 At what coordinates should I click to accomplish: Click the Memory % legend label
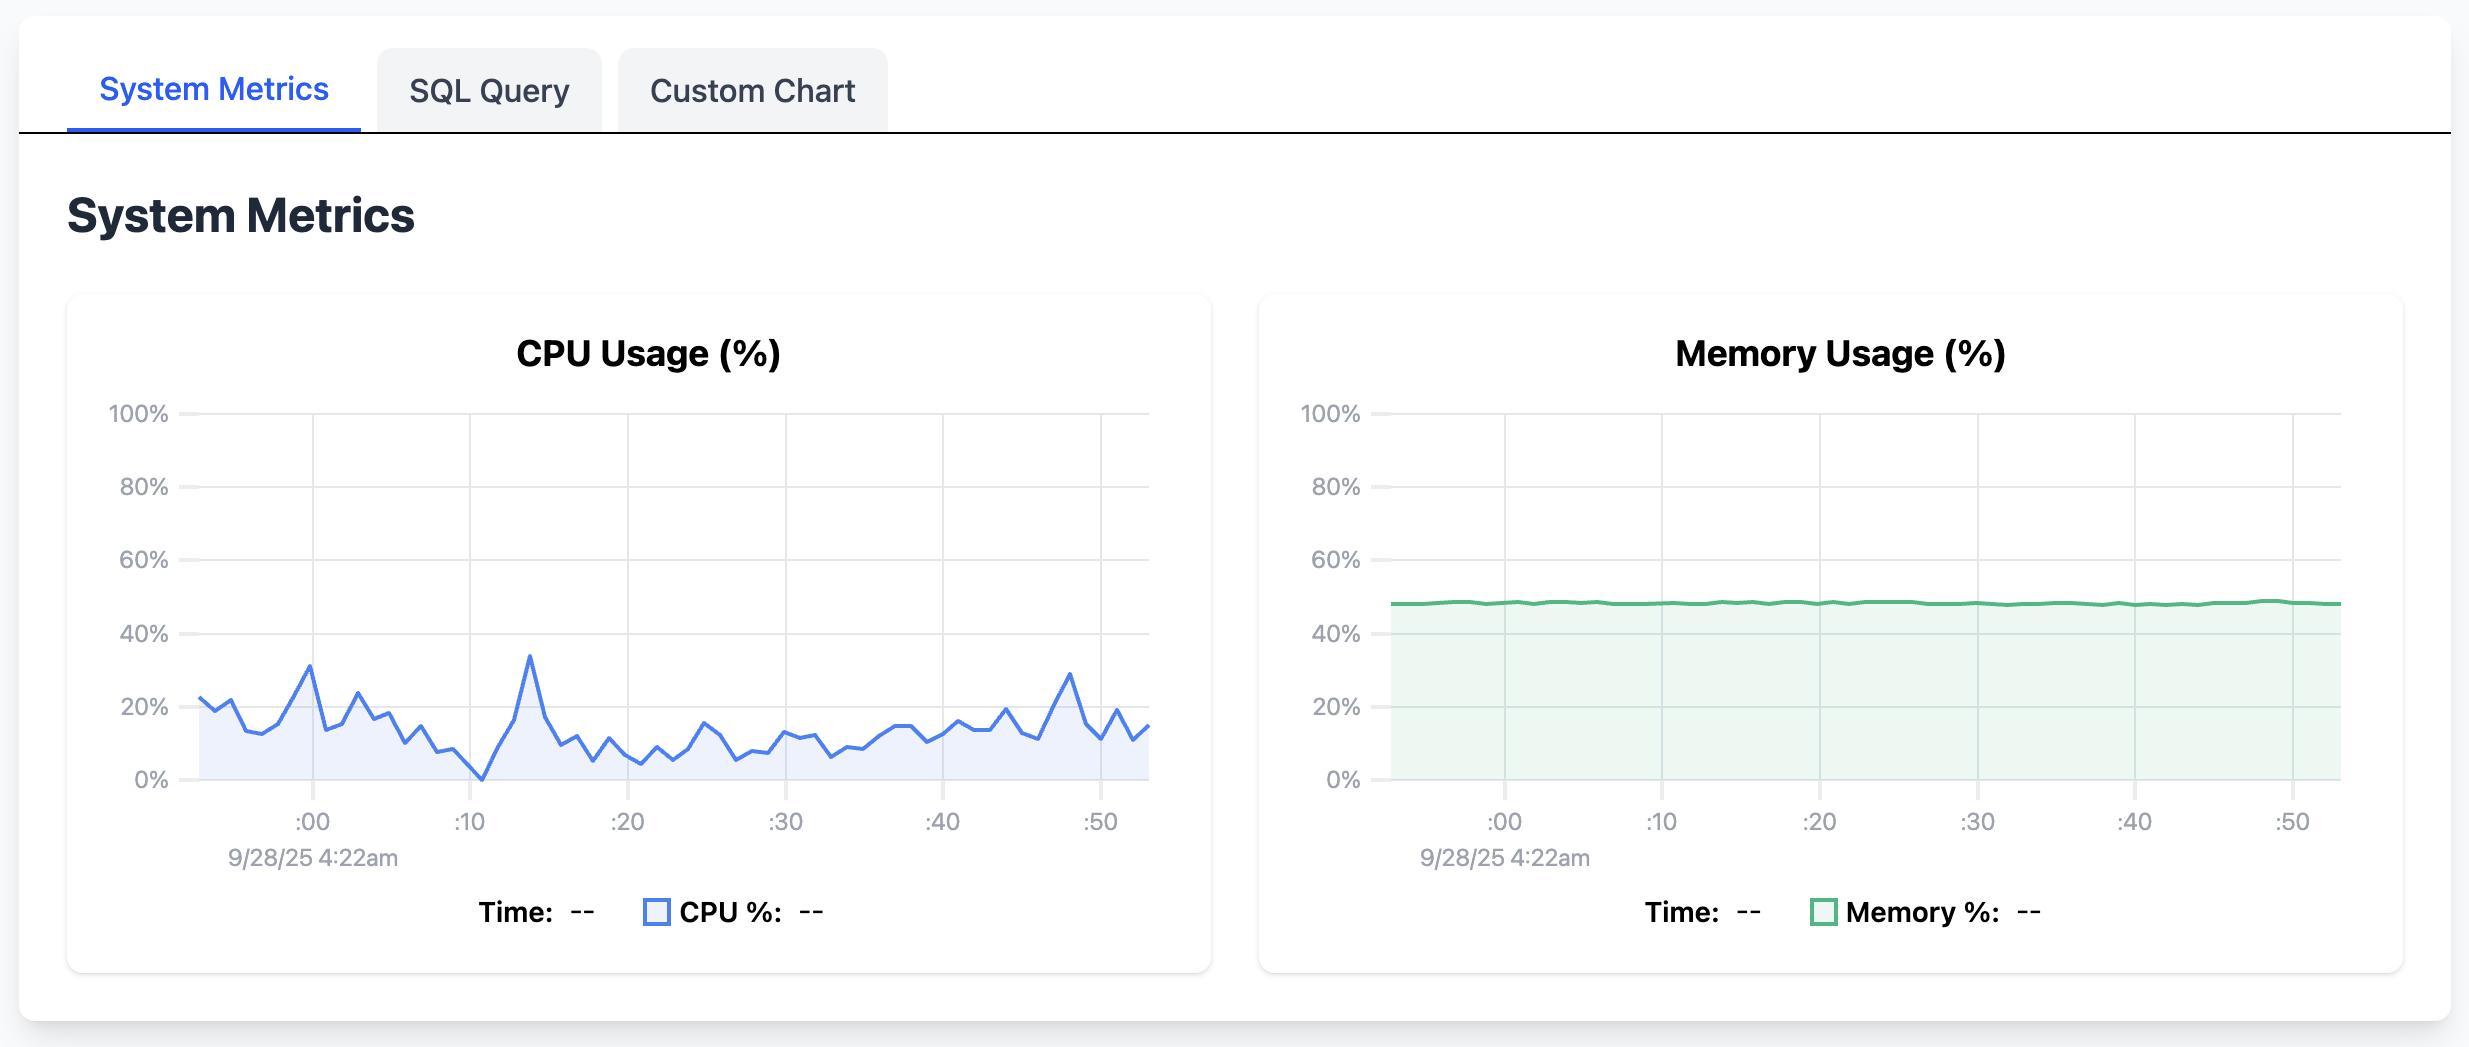click(1922, 912)
